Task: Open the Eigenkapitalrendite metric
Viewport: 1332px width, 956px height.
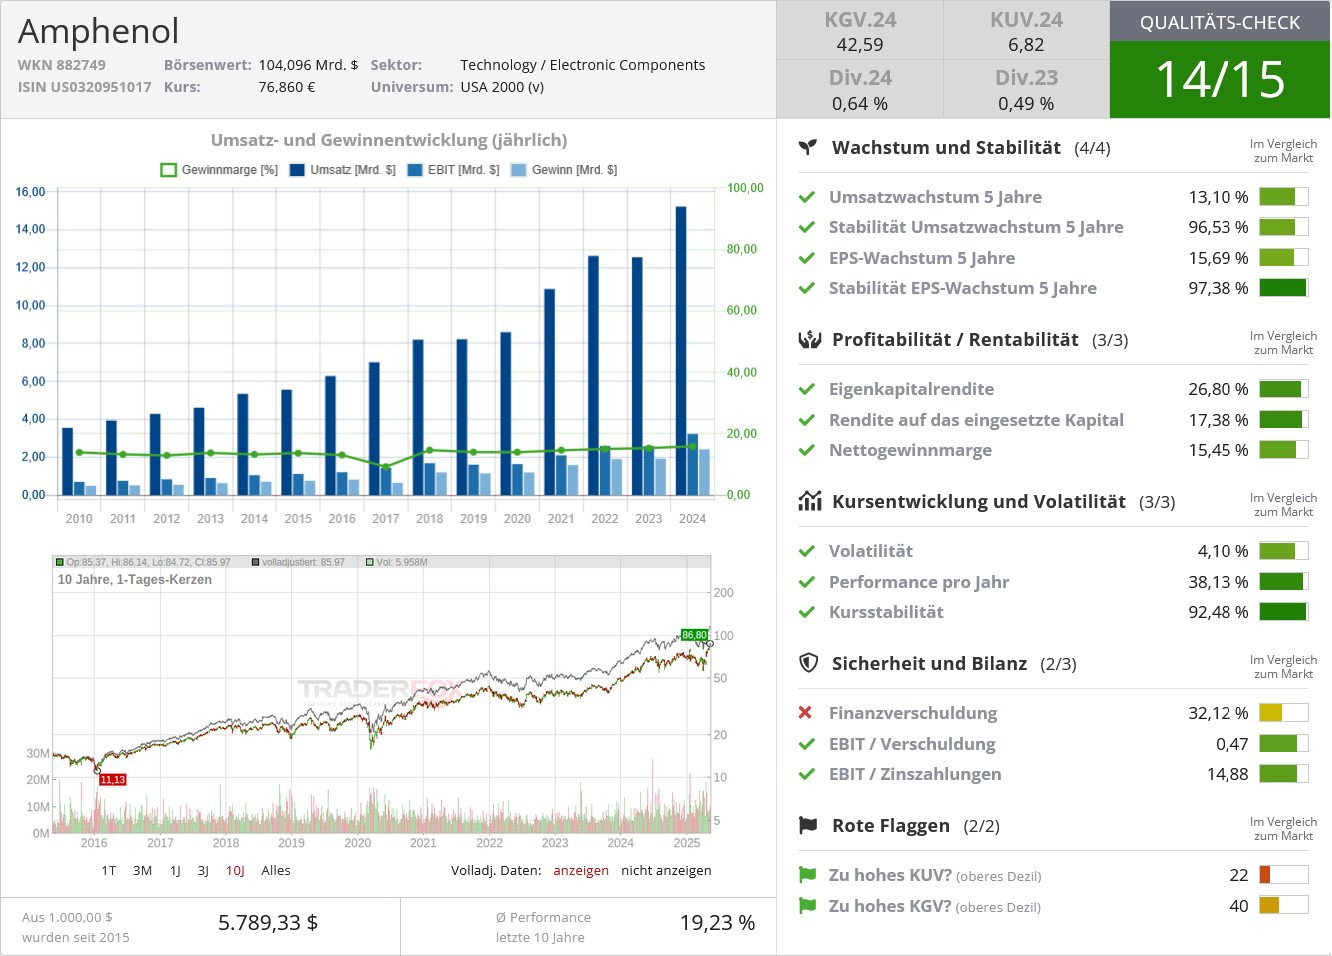Action: (911, 389)
